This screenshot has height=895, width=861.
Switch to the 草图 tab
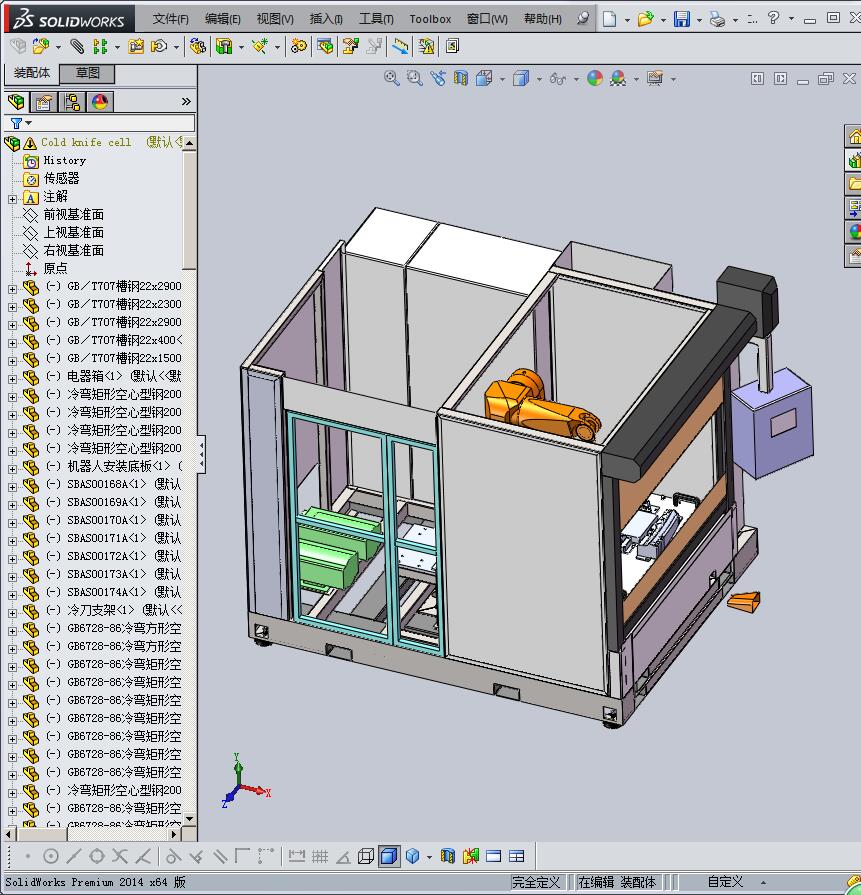[87, 73]
